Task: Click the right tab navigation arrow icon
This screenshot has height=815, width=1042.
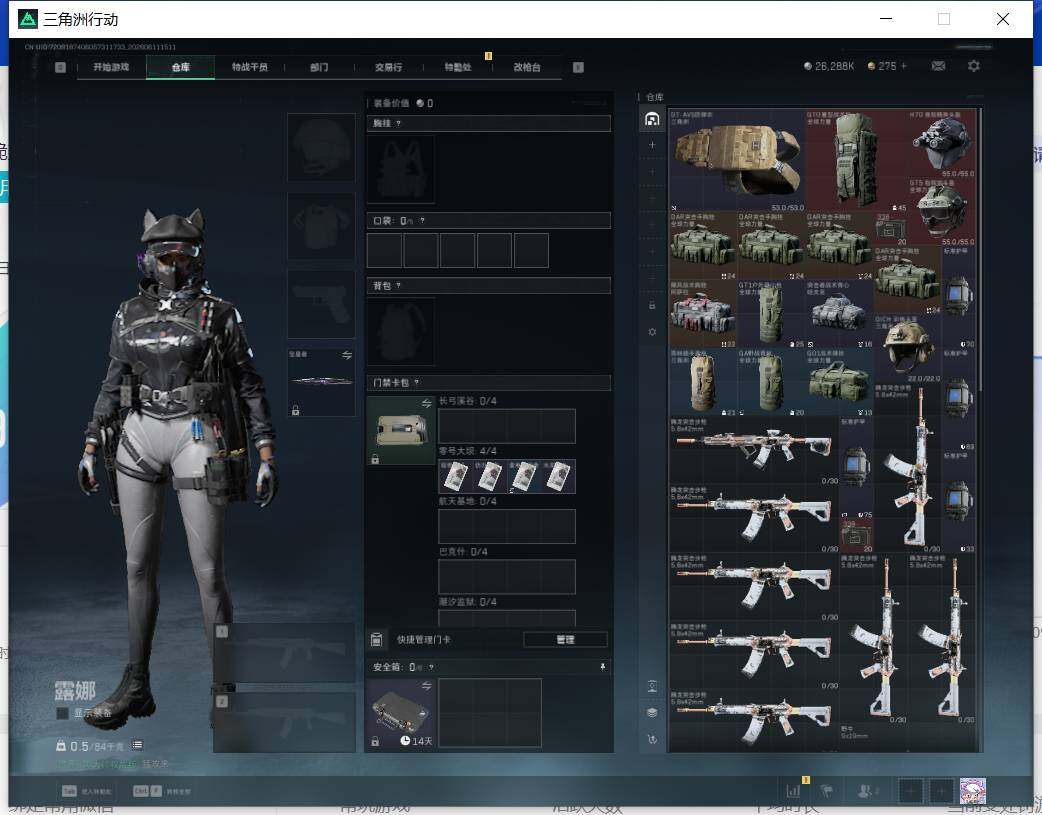Action: (x=578, y=67)
